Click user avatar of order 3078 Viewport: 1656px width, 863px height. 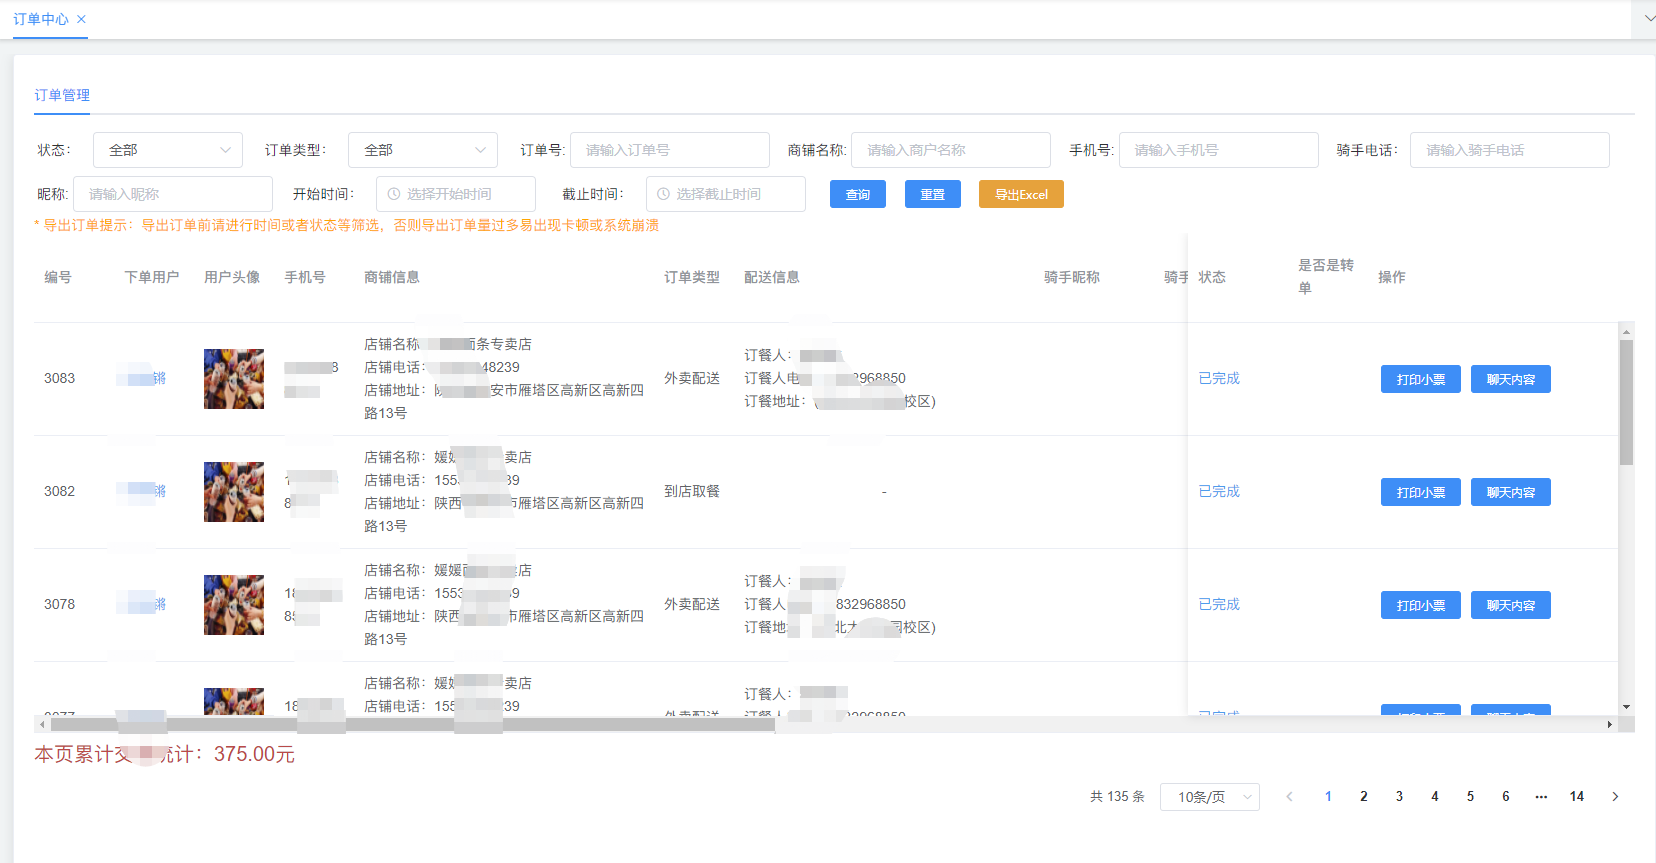[x=234, y=605]
